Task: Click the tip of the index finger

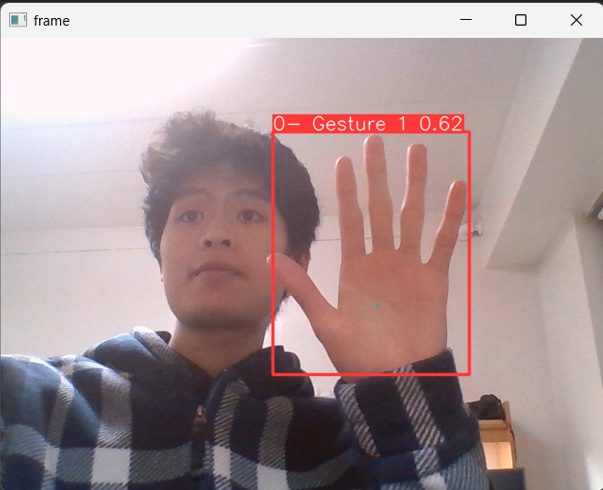Action: [344, 165]
